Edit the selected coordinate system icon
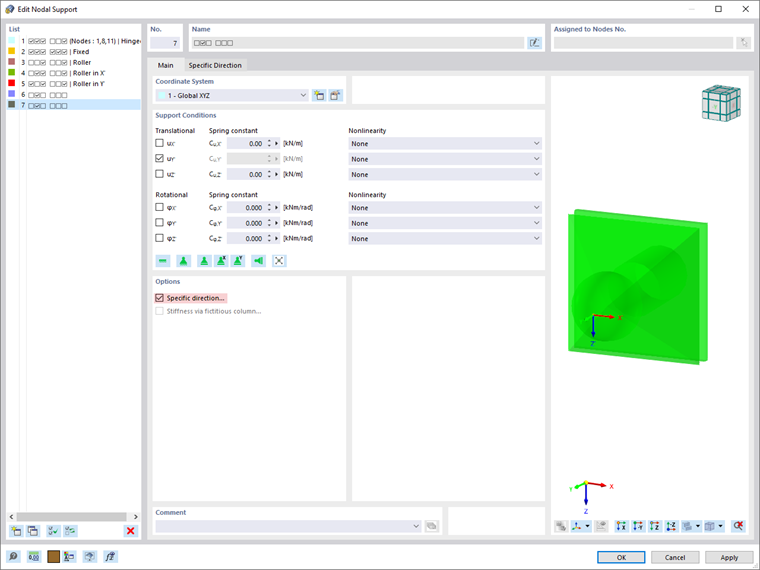Image resolution: width=760 pixels, height=570 pixels. (335, 95)
